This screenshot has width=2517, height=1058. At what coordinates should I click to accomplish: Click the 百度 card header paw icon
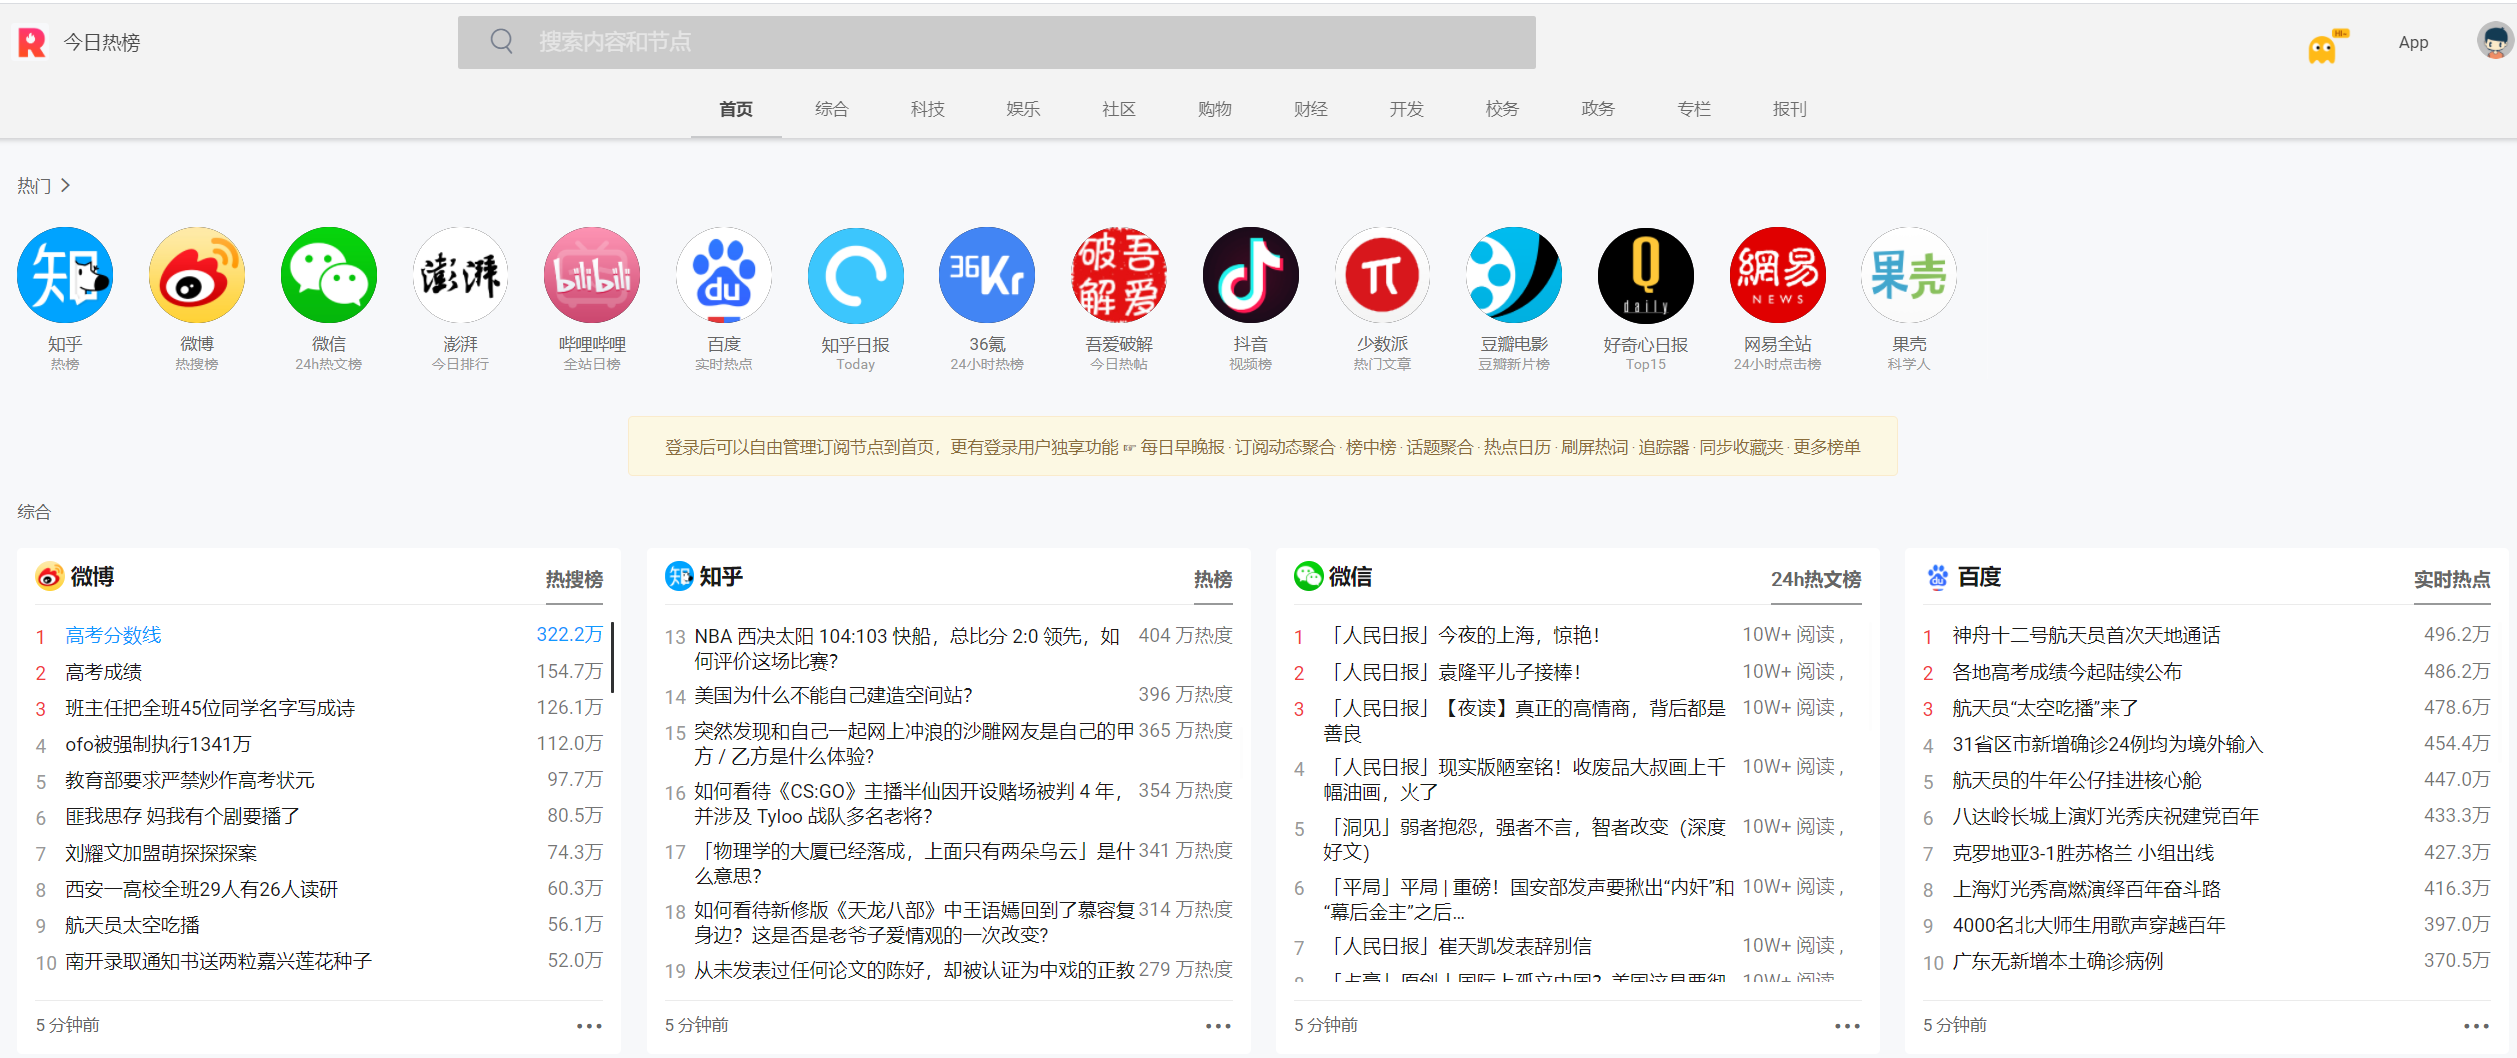(1938, 576)
